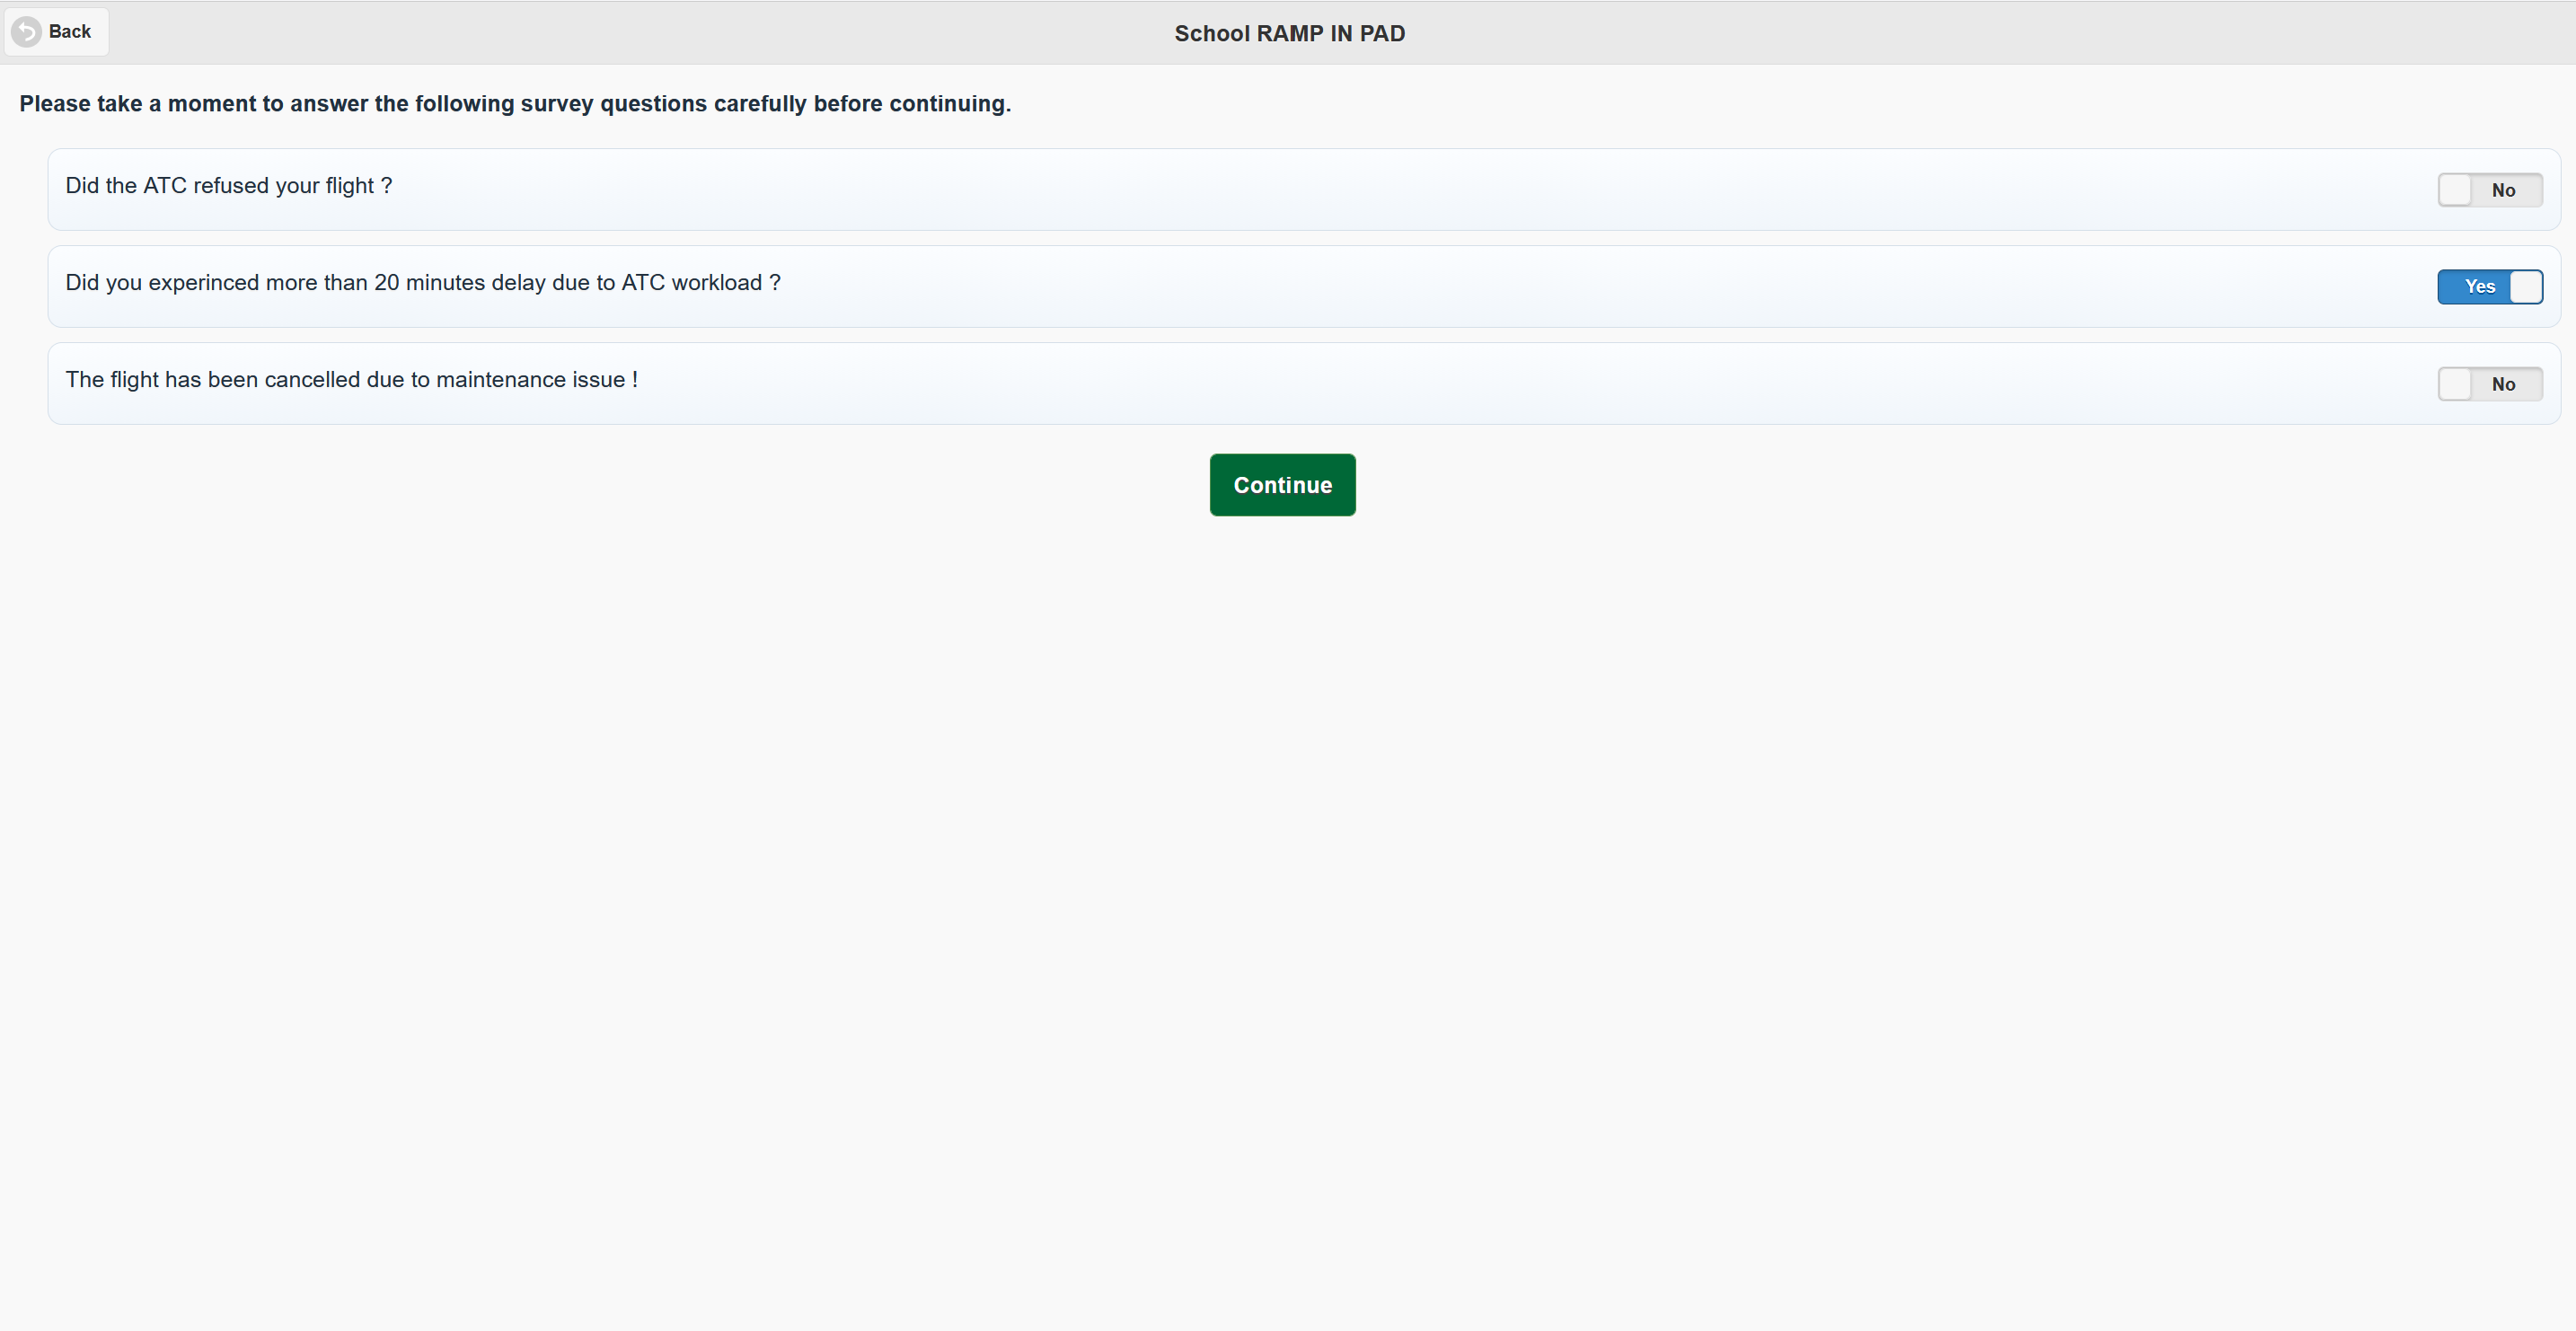Toggle the maintenance cancellation switch
This screenshot has height=1331, width=2576.
2489,384
